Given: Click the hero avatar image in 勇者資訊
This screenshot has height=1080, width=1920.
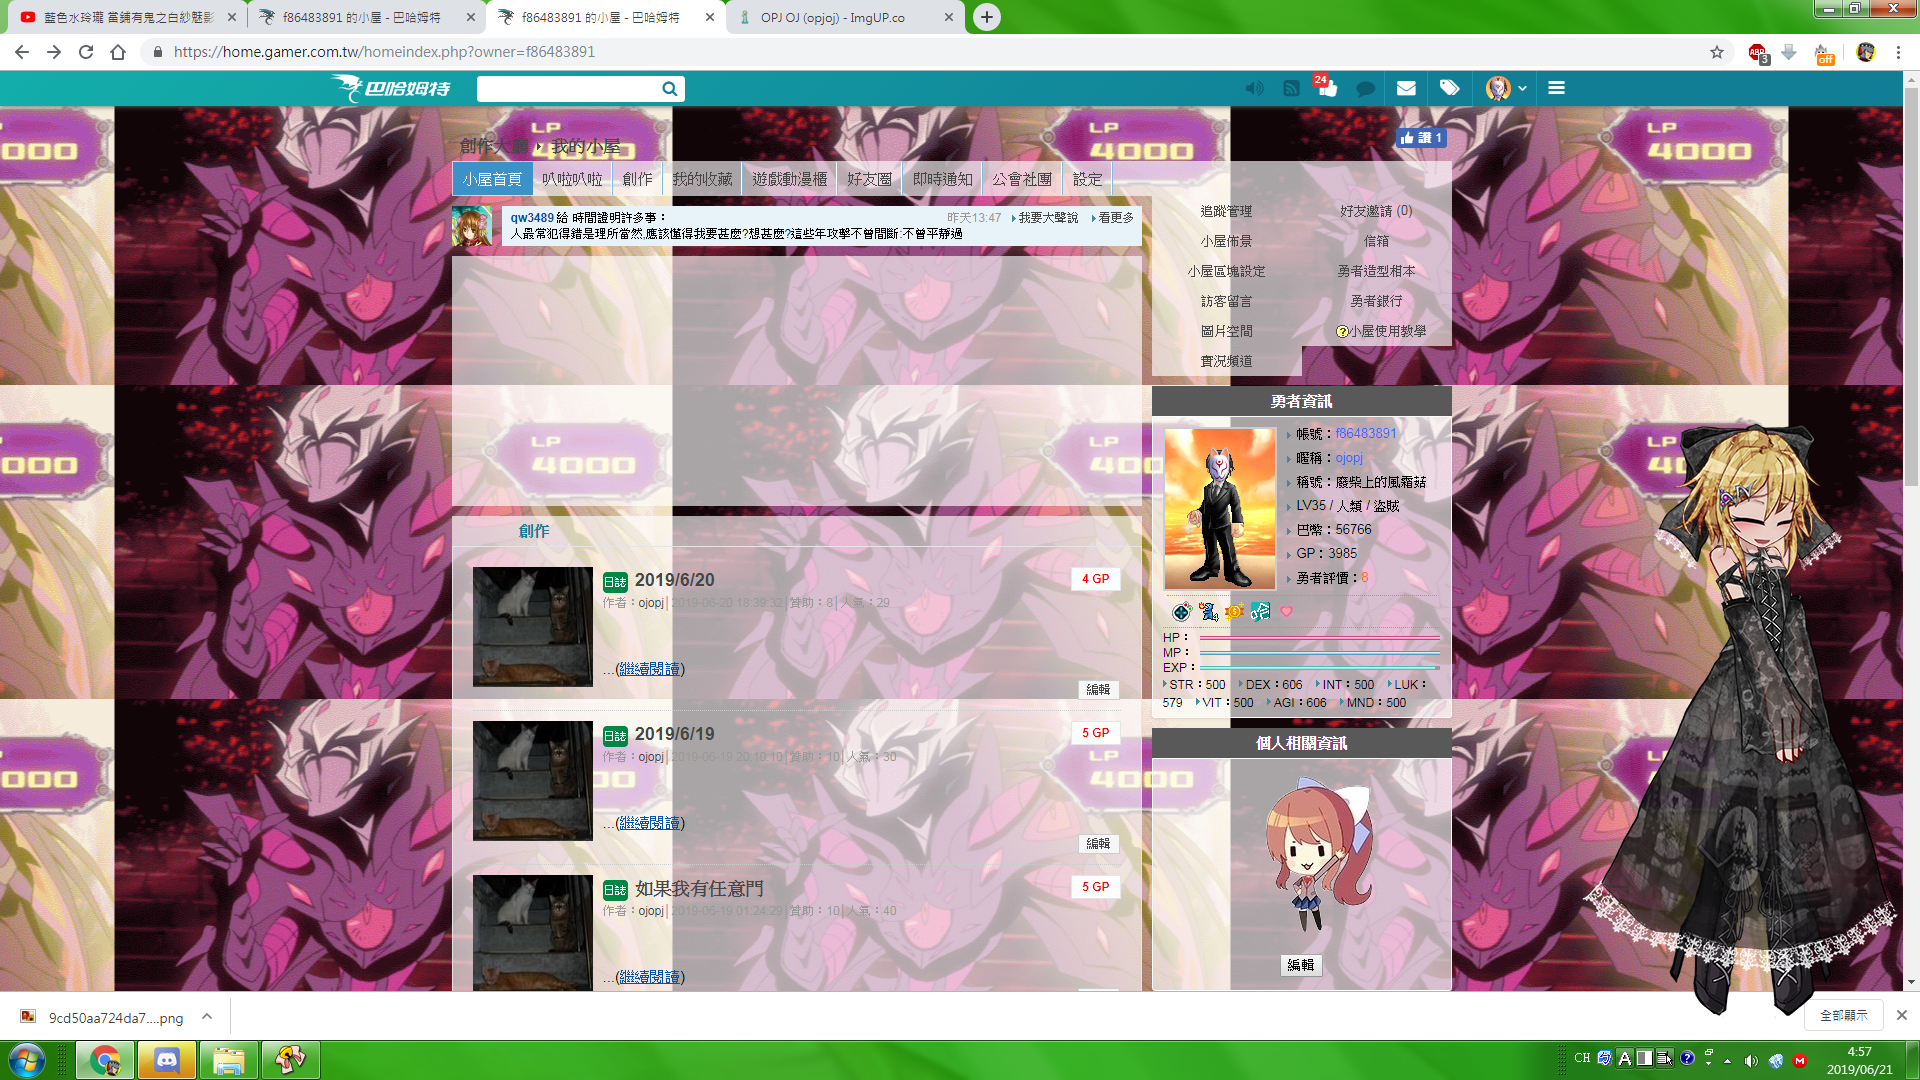Looking at the screenshot, I should (1220, 508).
